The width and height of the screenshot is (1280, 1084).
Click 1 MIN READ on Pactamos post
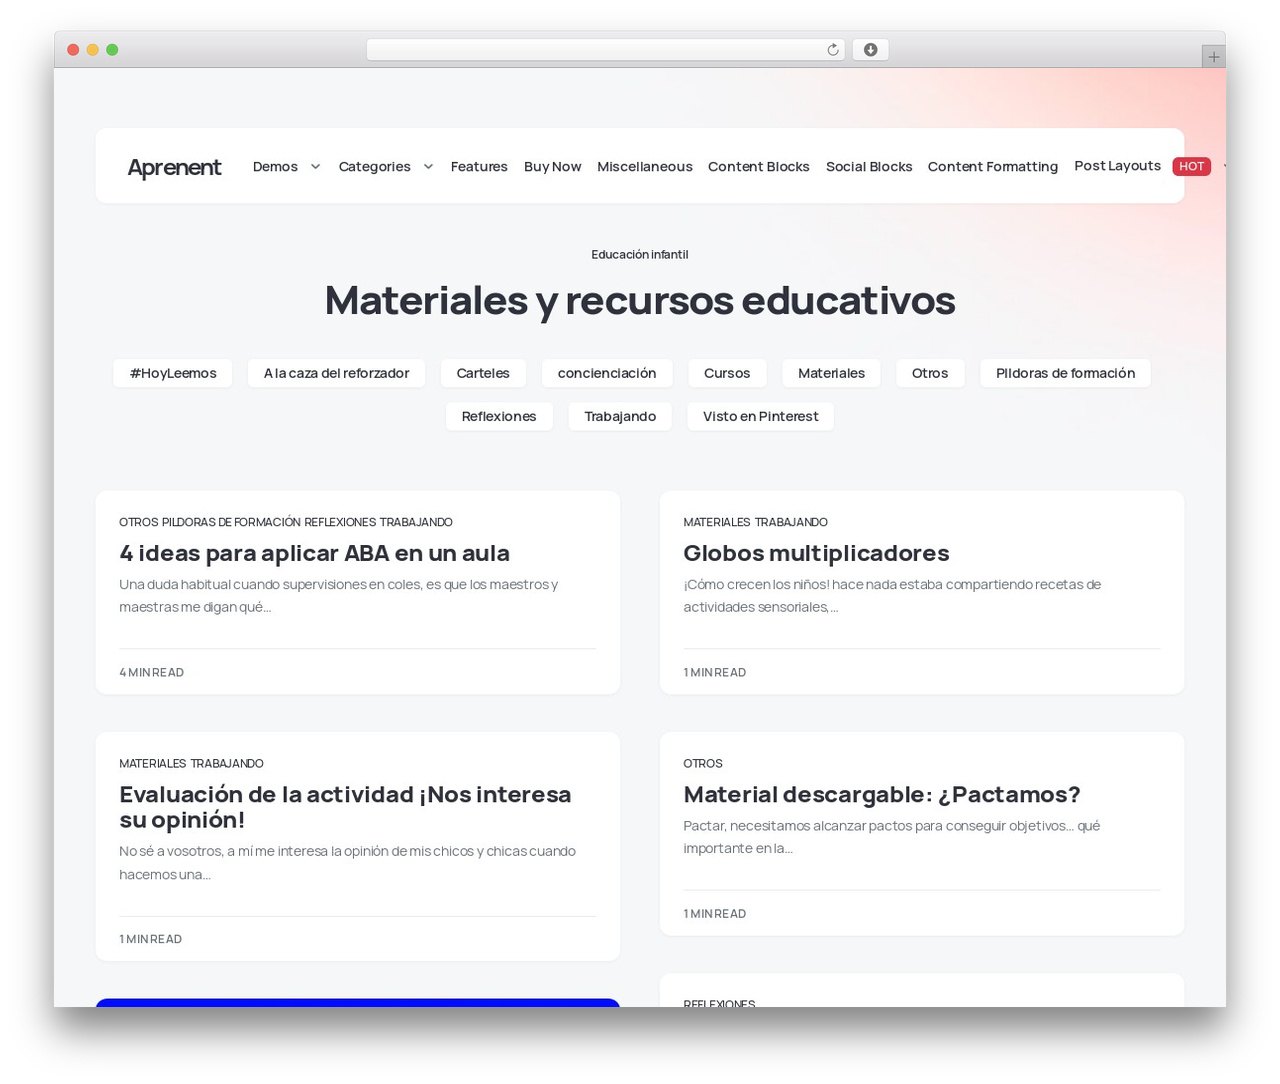tap(715, 913)
